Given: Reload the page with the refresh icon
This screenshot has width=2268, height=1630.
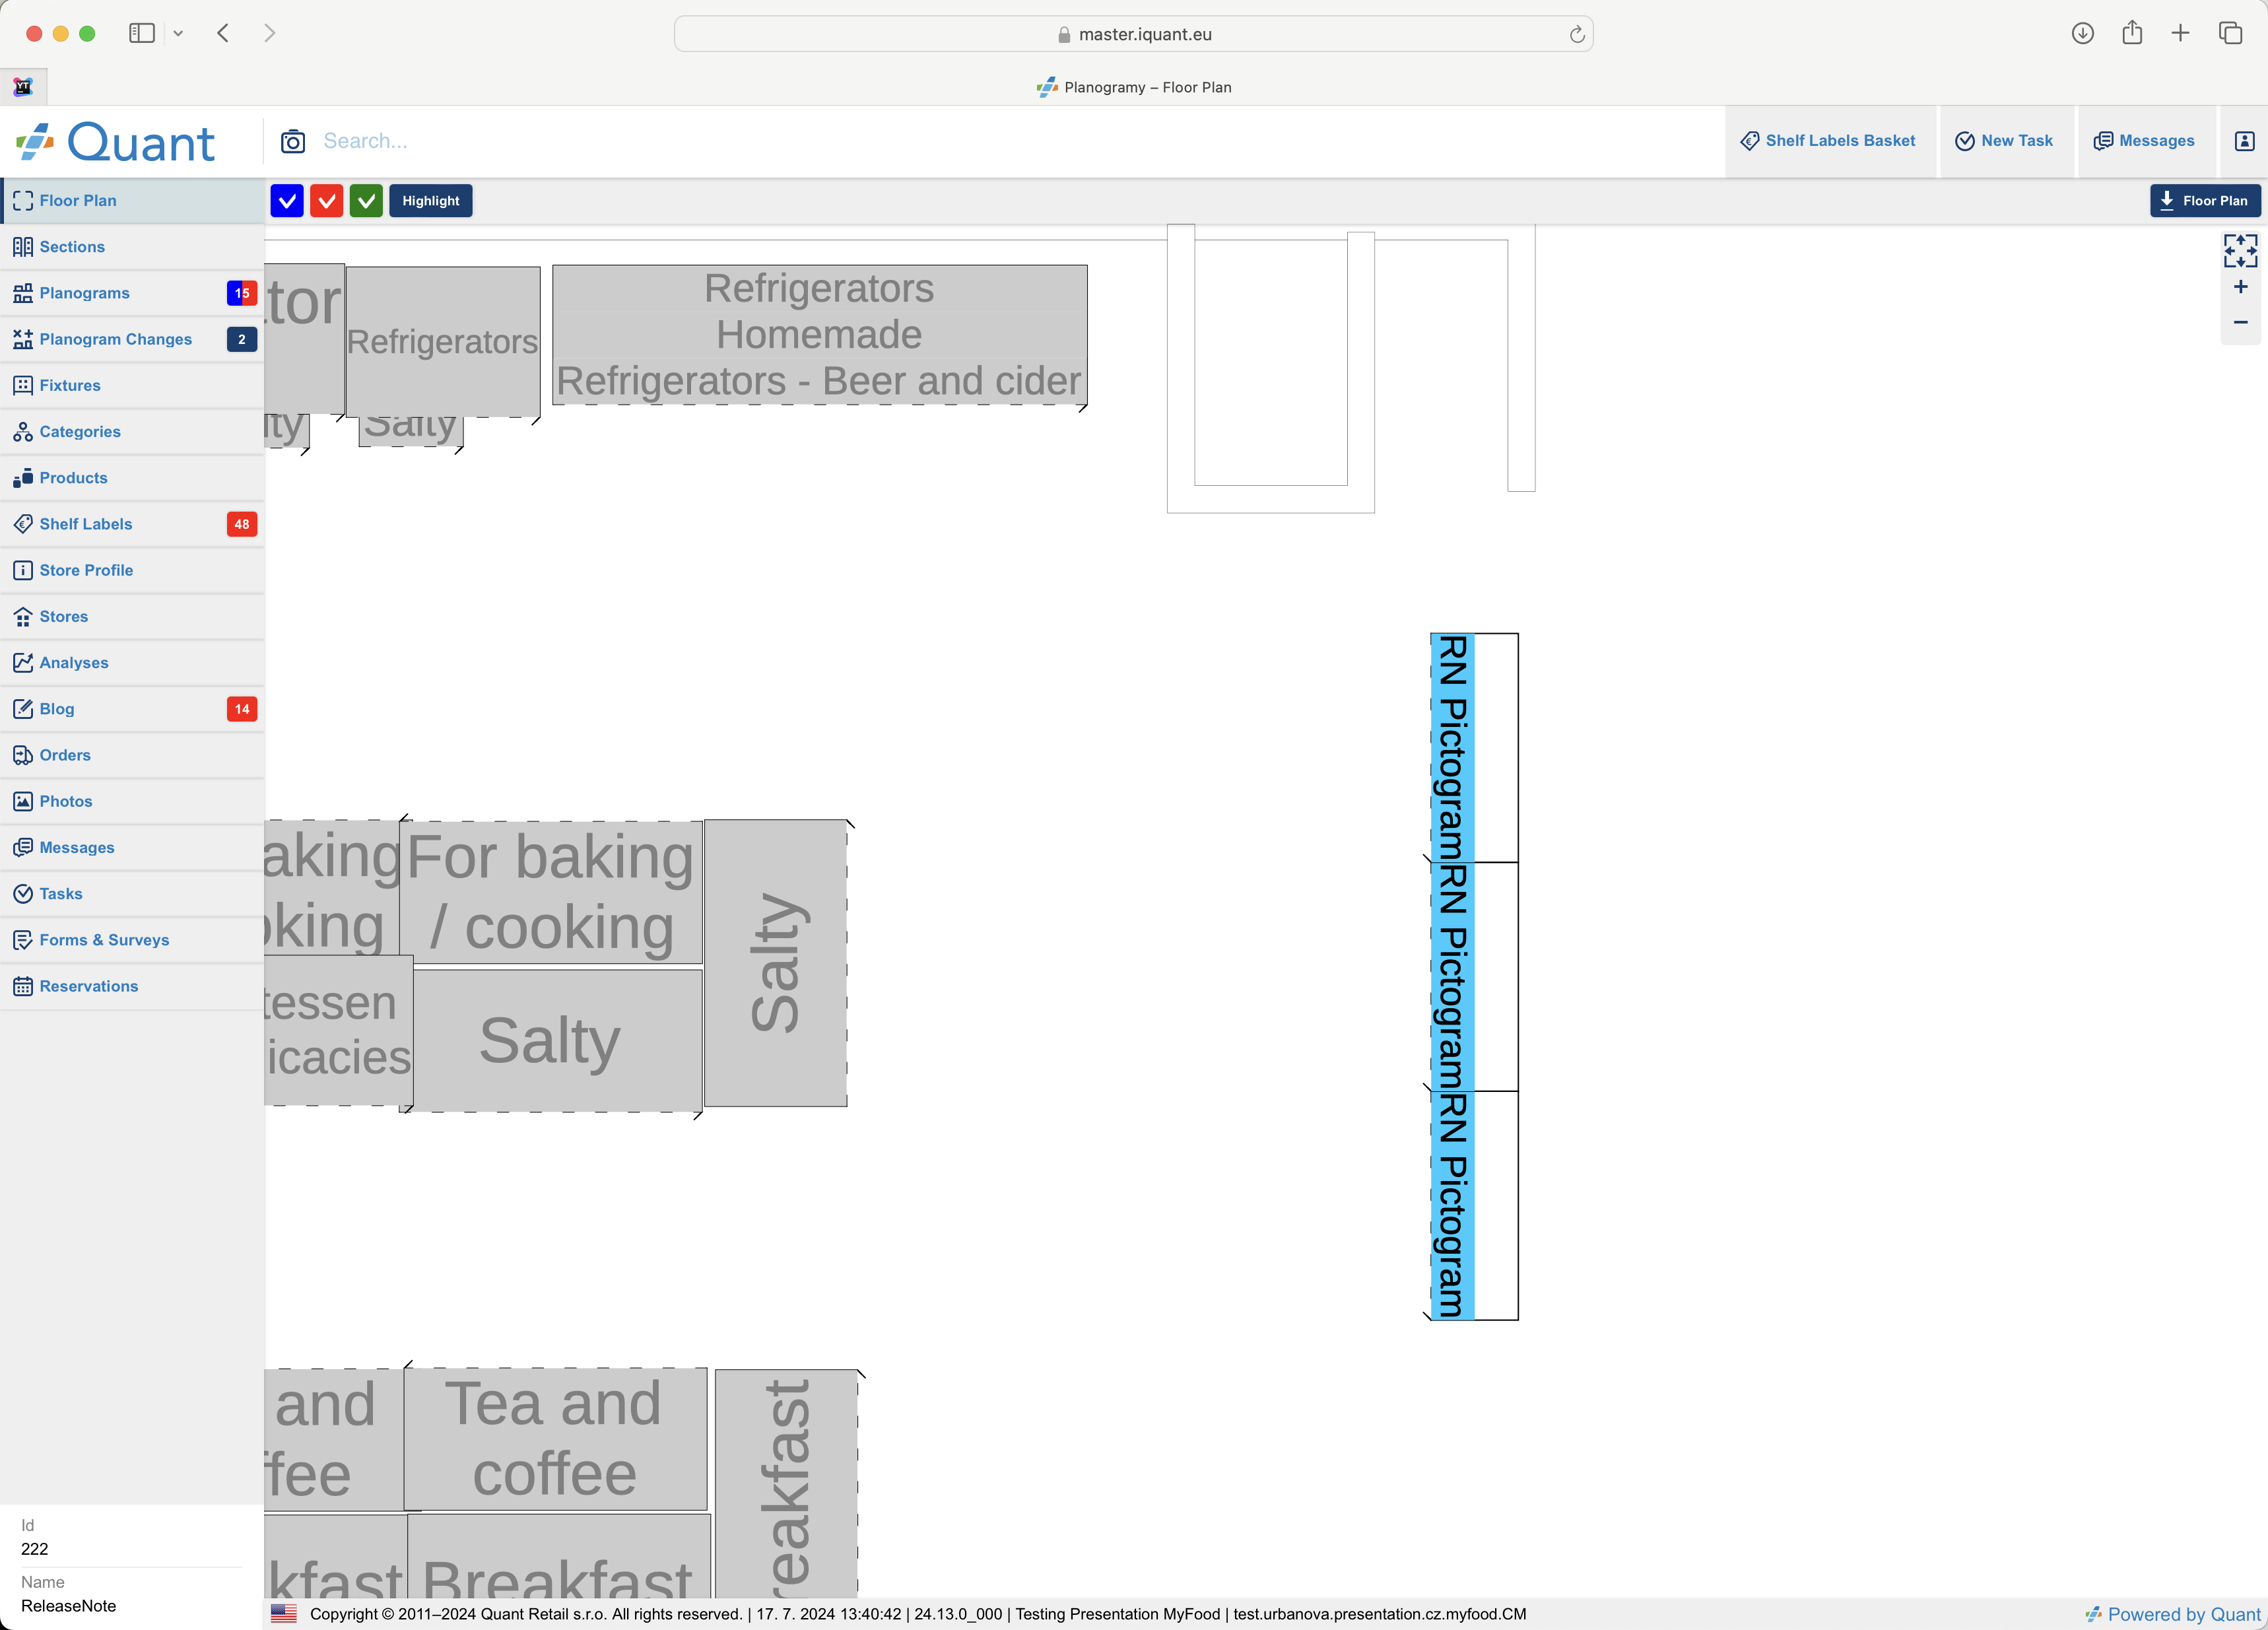Looking at the screenshot, I should [1576, 34].
